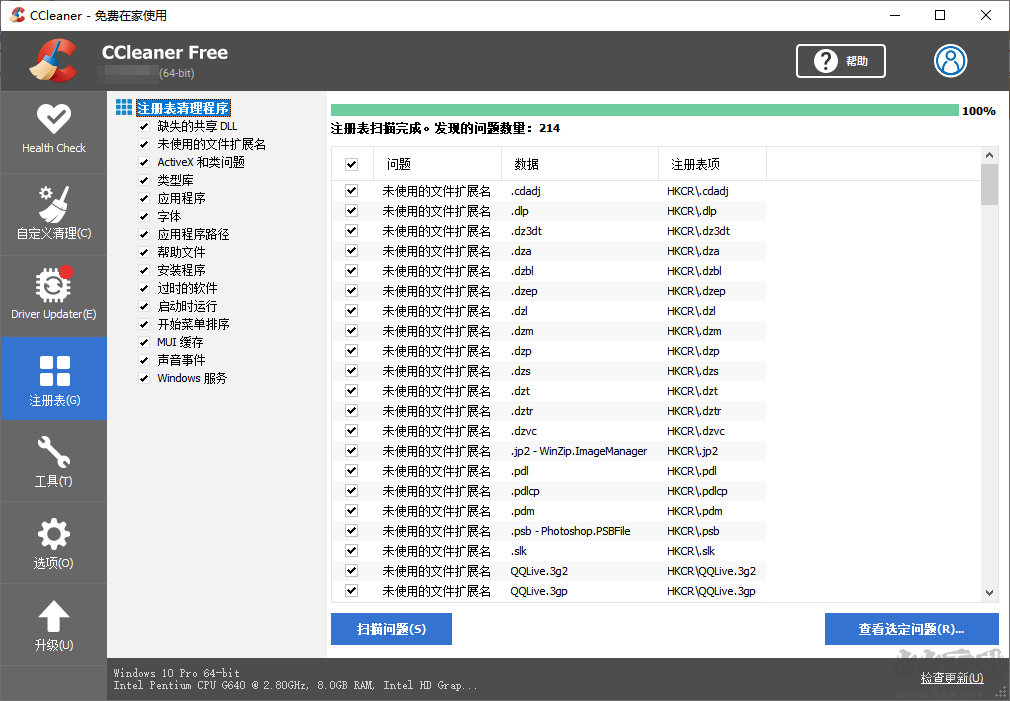Open the user account icon
Screen dimensions: 1010x701
pos(950,60)
